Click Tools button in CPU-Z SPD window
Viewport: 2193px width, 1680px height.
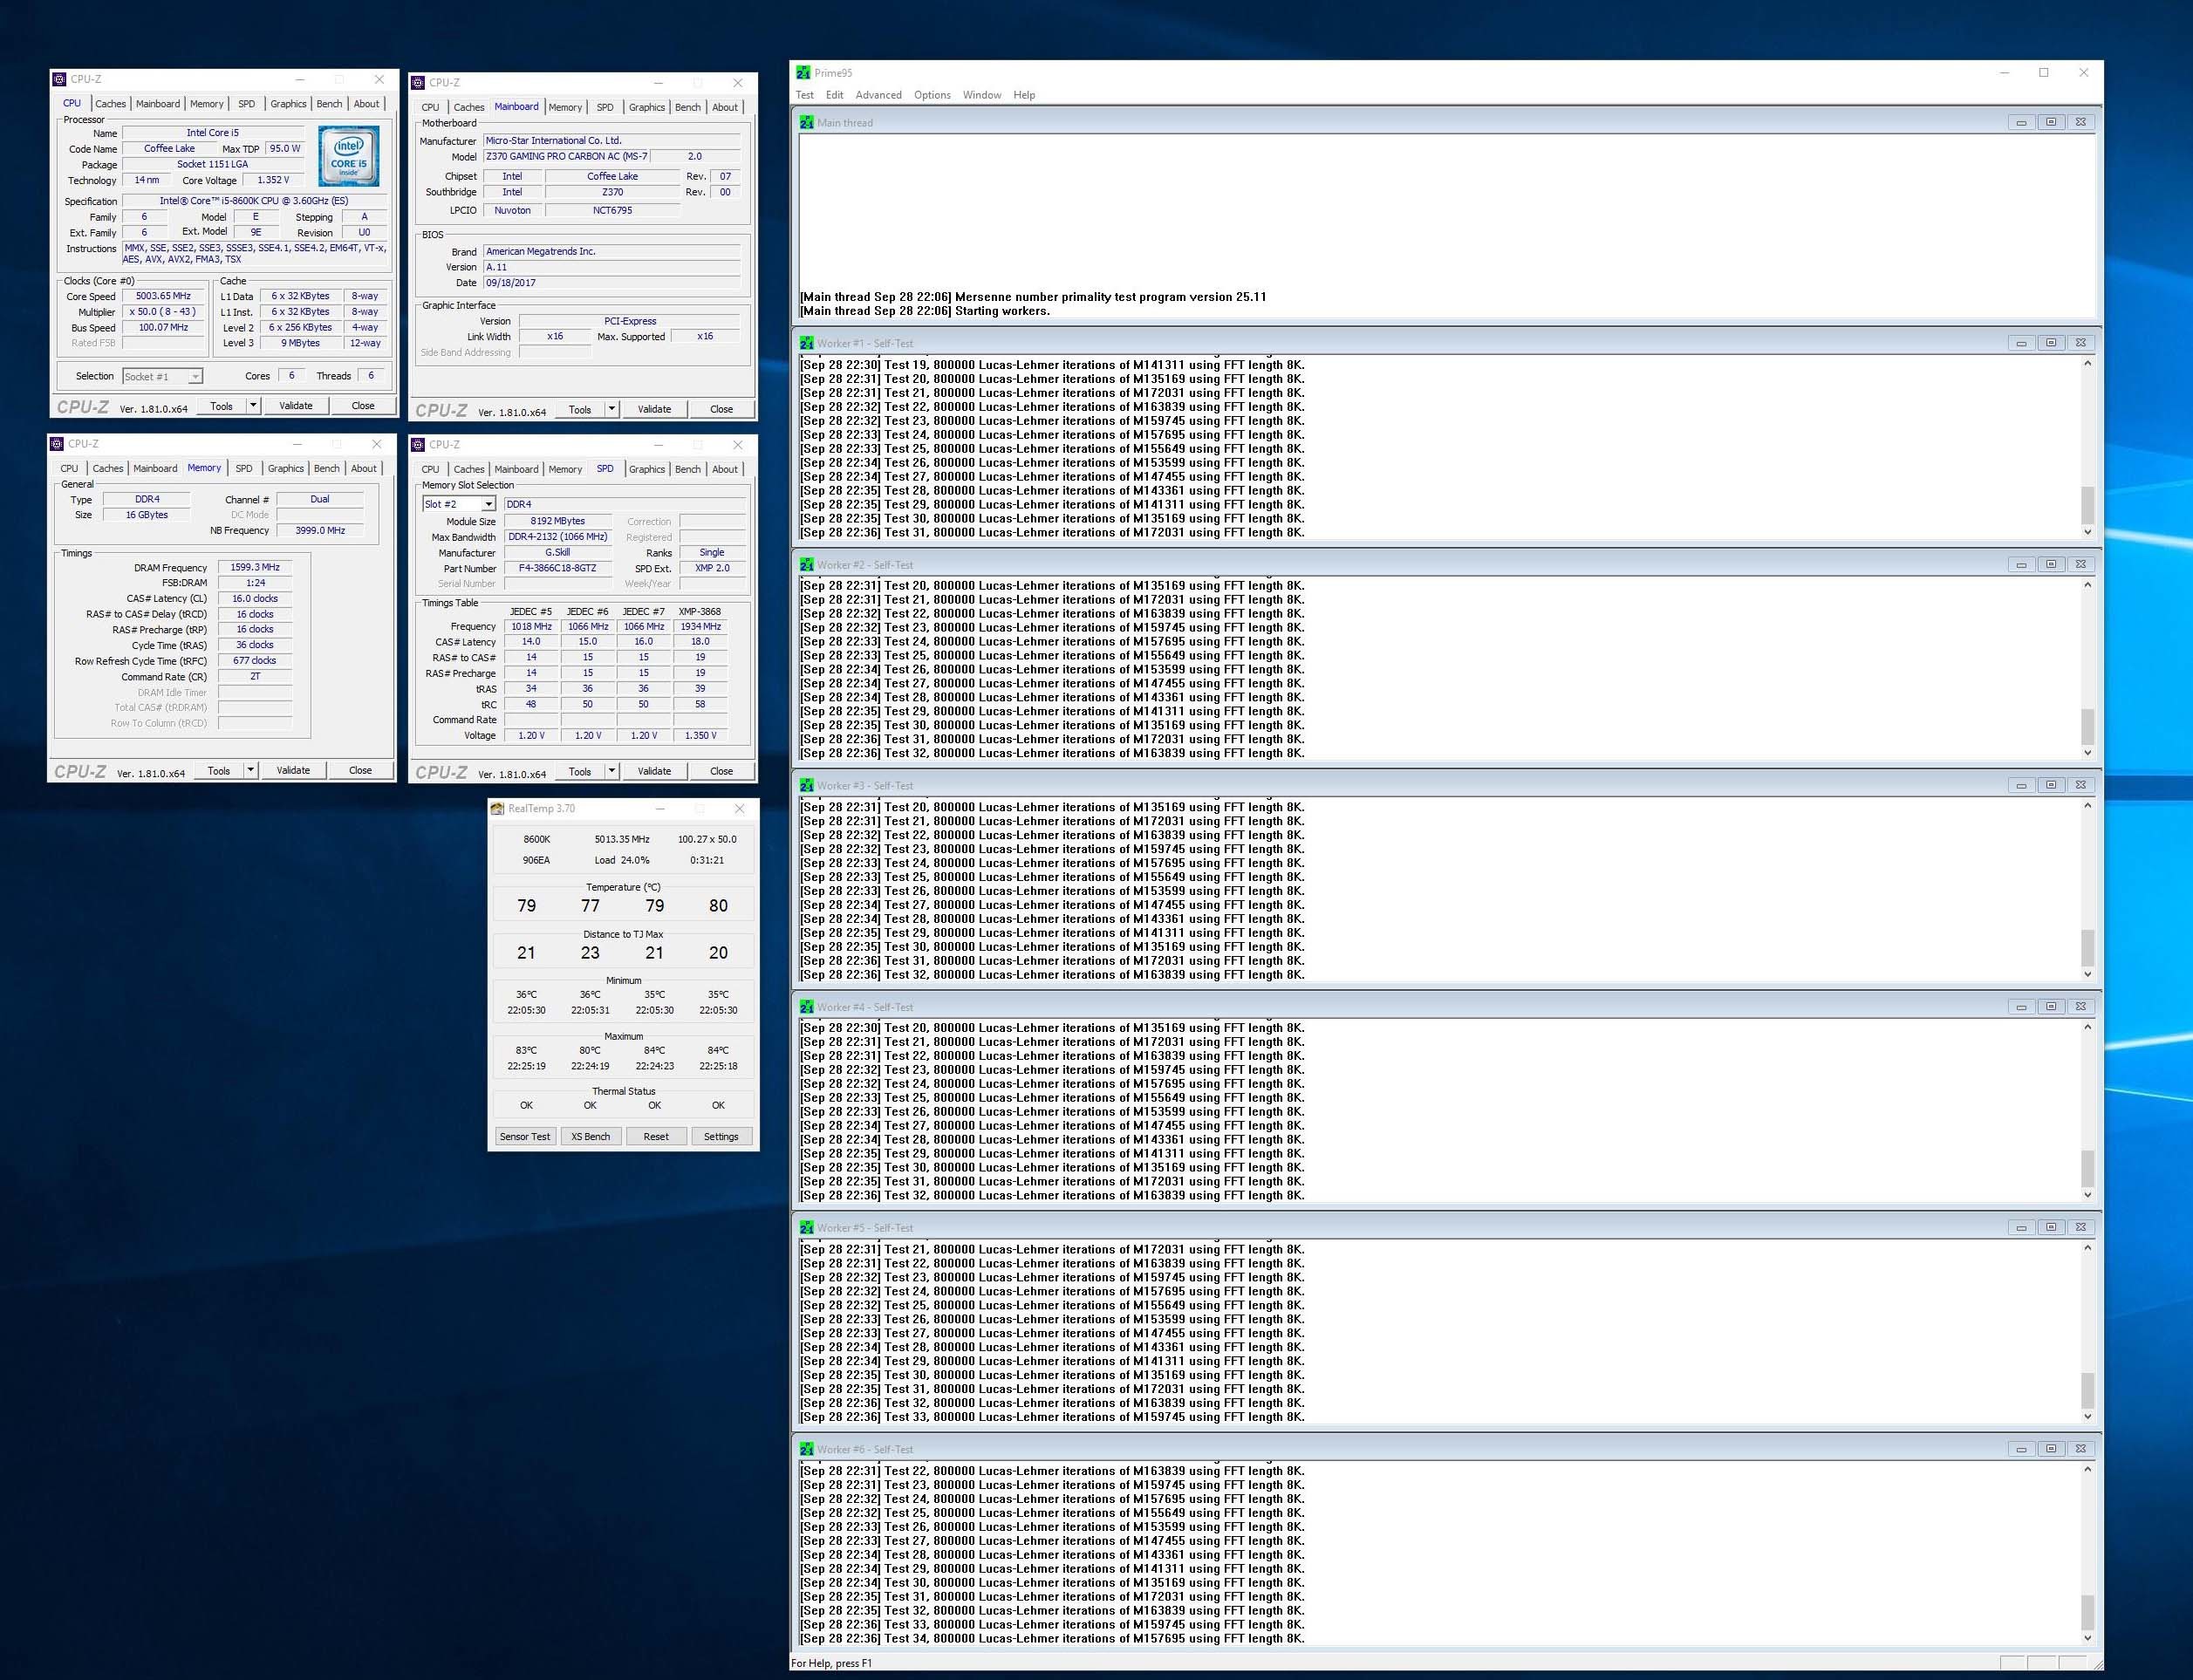tap(580, 771)
